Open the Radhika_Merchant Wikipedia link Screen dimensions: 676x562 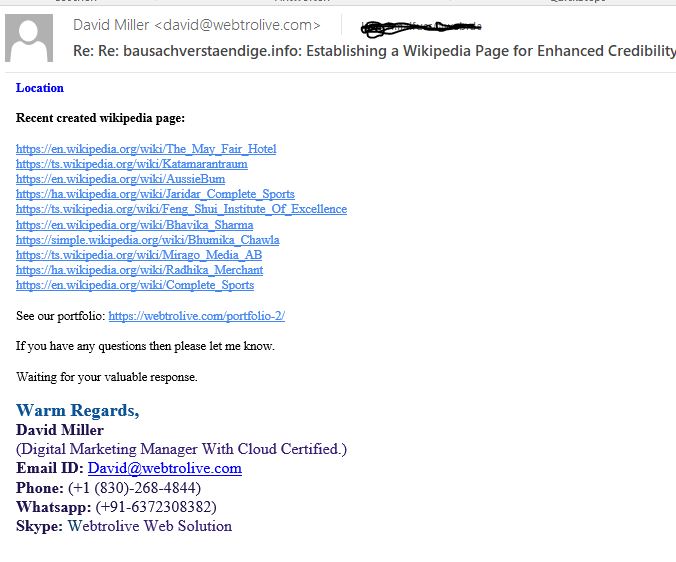pos(139,270)
